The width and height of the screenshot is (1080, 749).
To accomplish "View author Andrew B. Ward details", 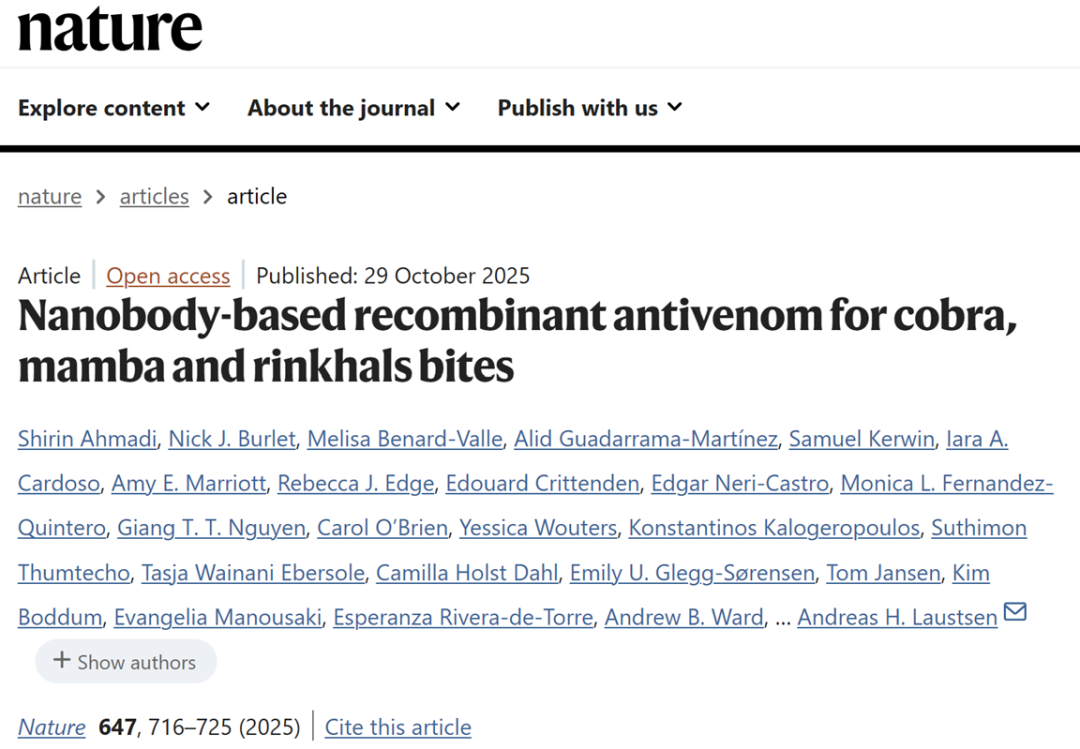I will pos(684,617).
